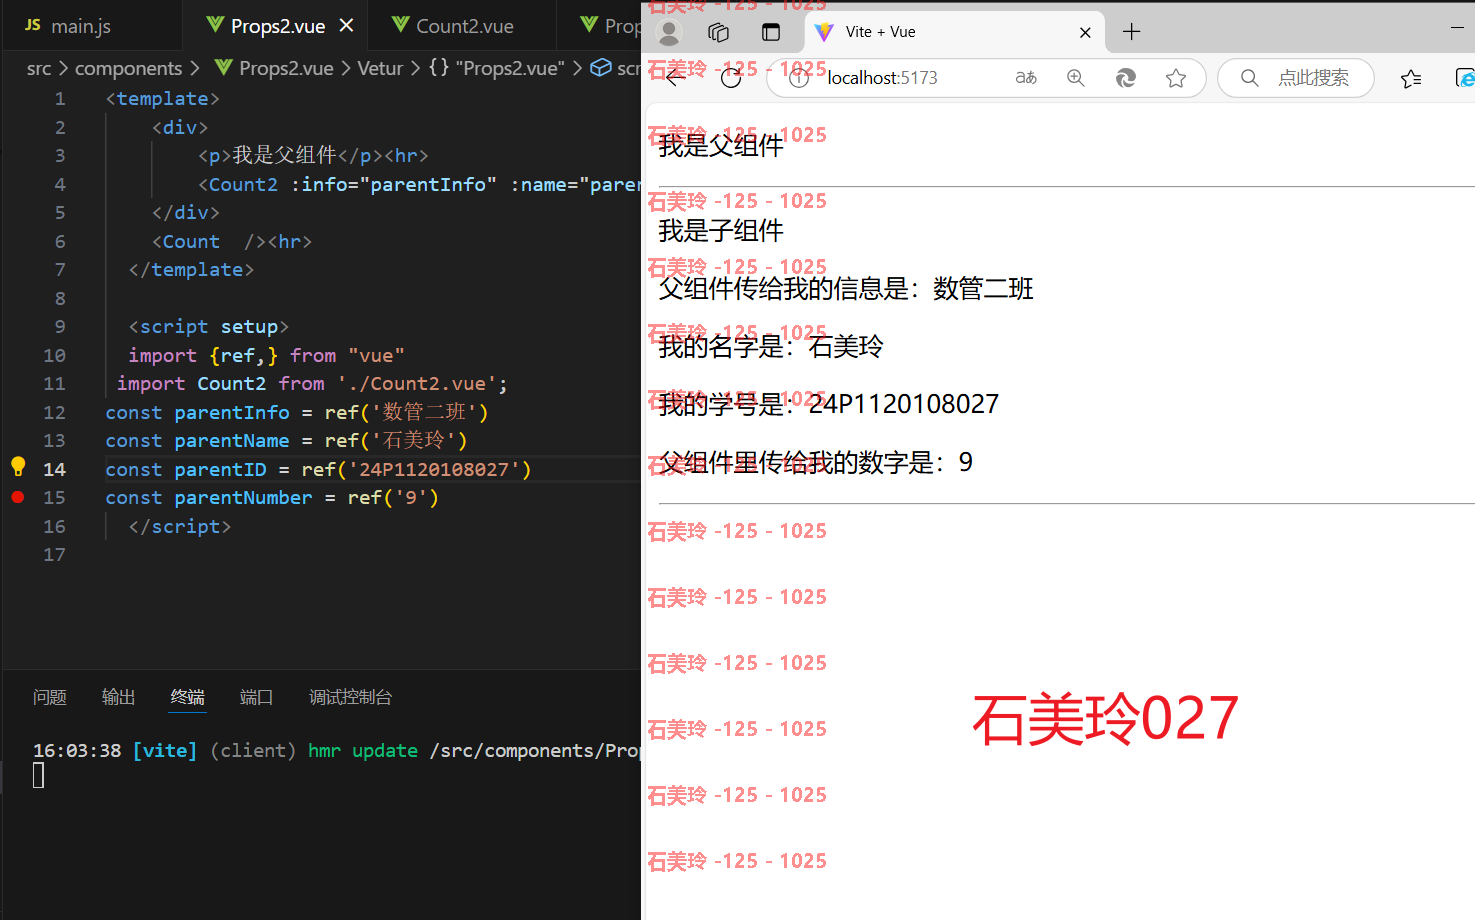The height and width of the screenshot is (920, 1475).
Task: Open the Count2.vue editor tab
Action: pyautogui.click(x=464, y=26)
